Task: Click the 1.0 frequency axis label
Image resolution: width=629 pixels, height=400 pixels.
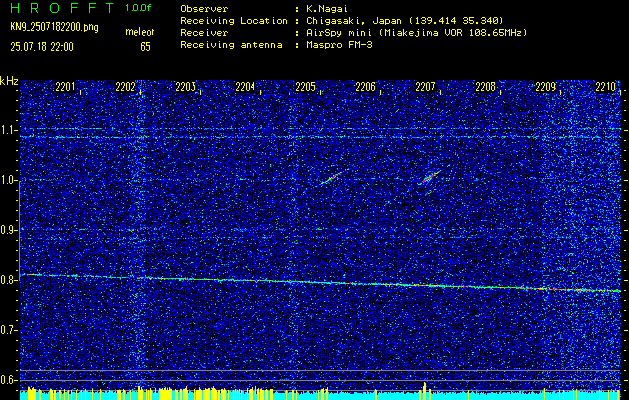Action: tap(8, 181)
